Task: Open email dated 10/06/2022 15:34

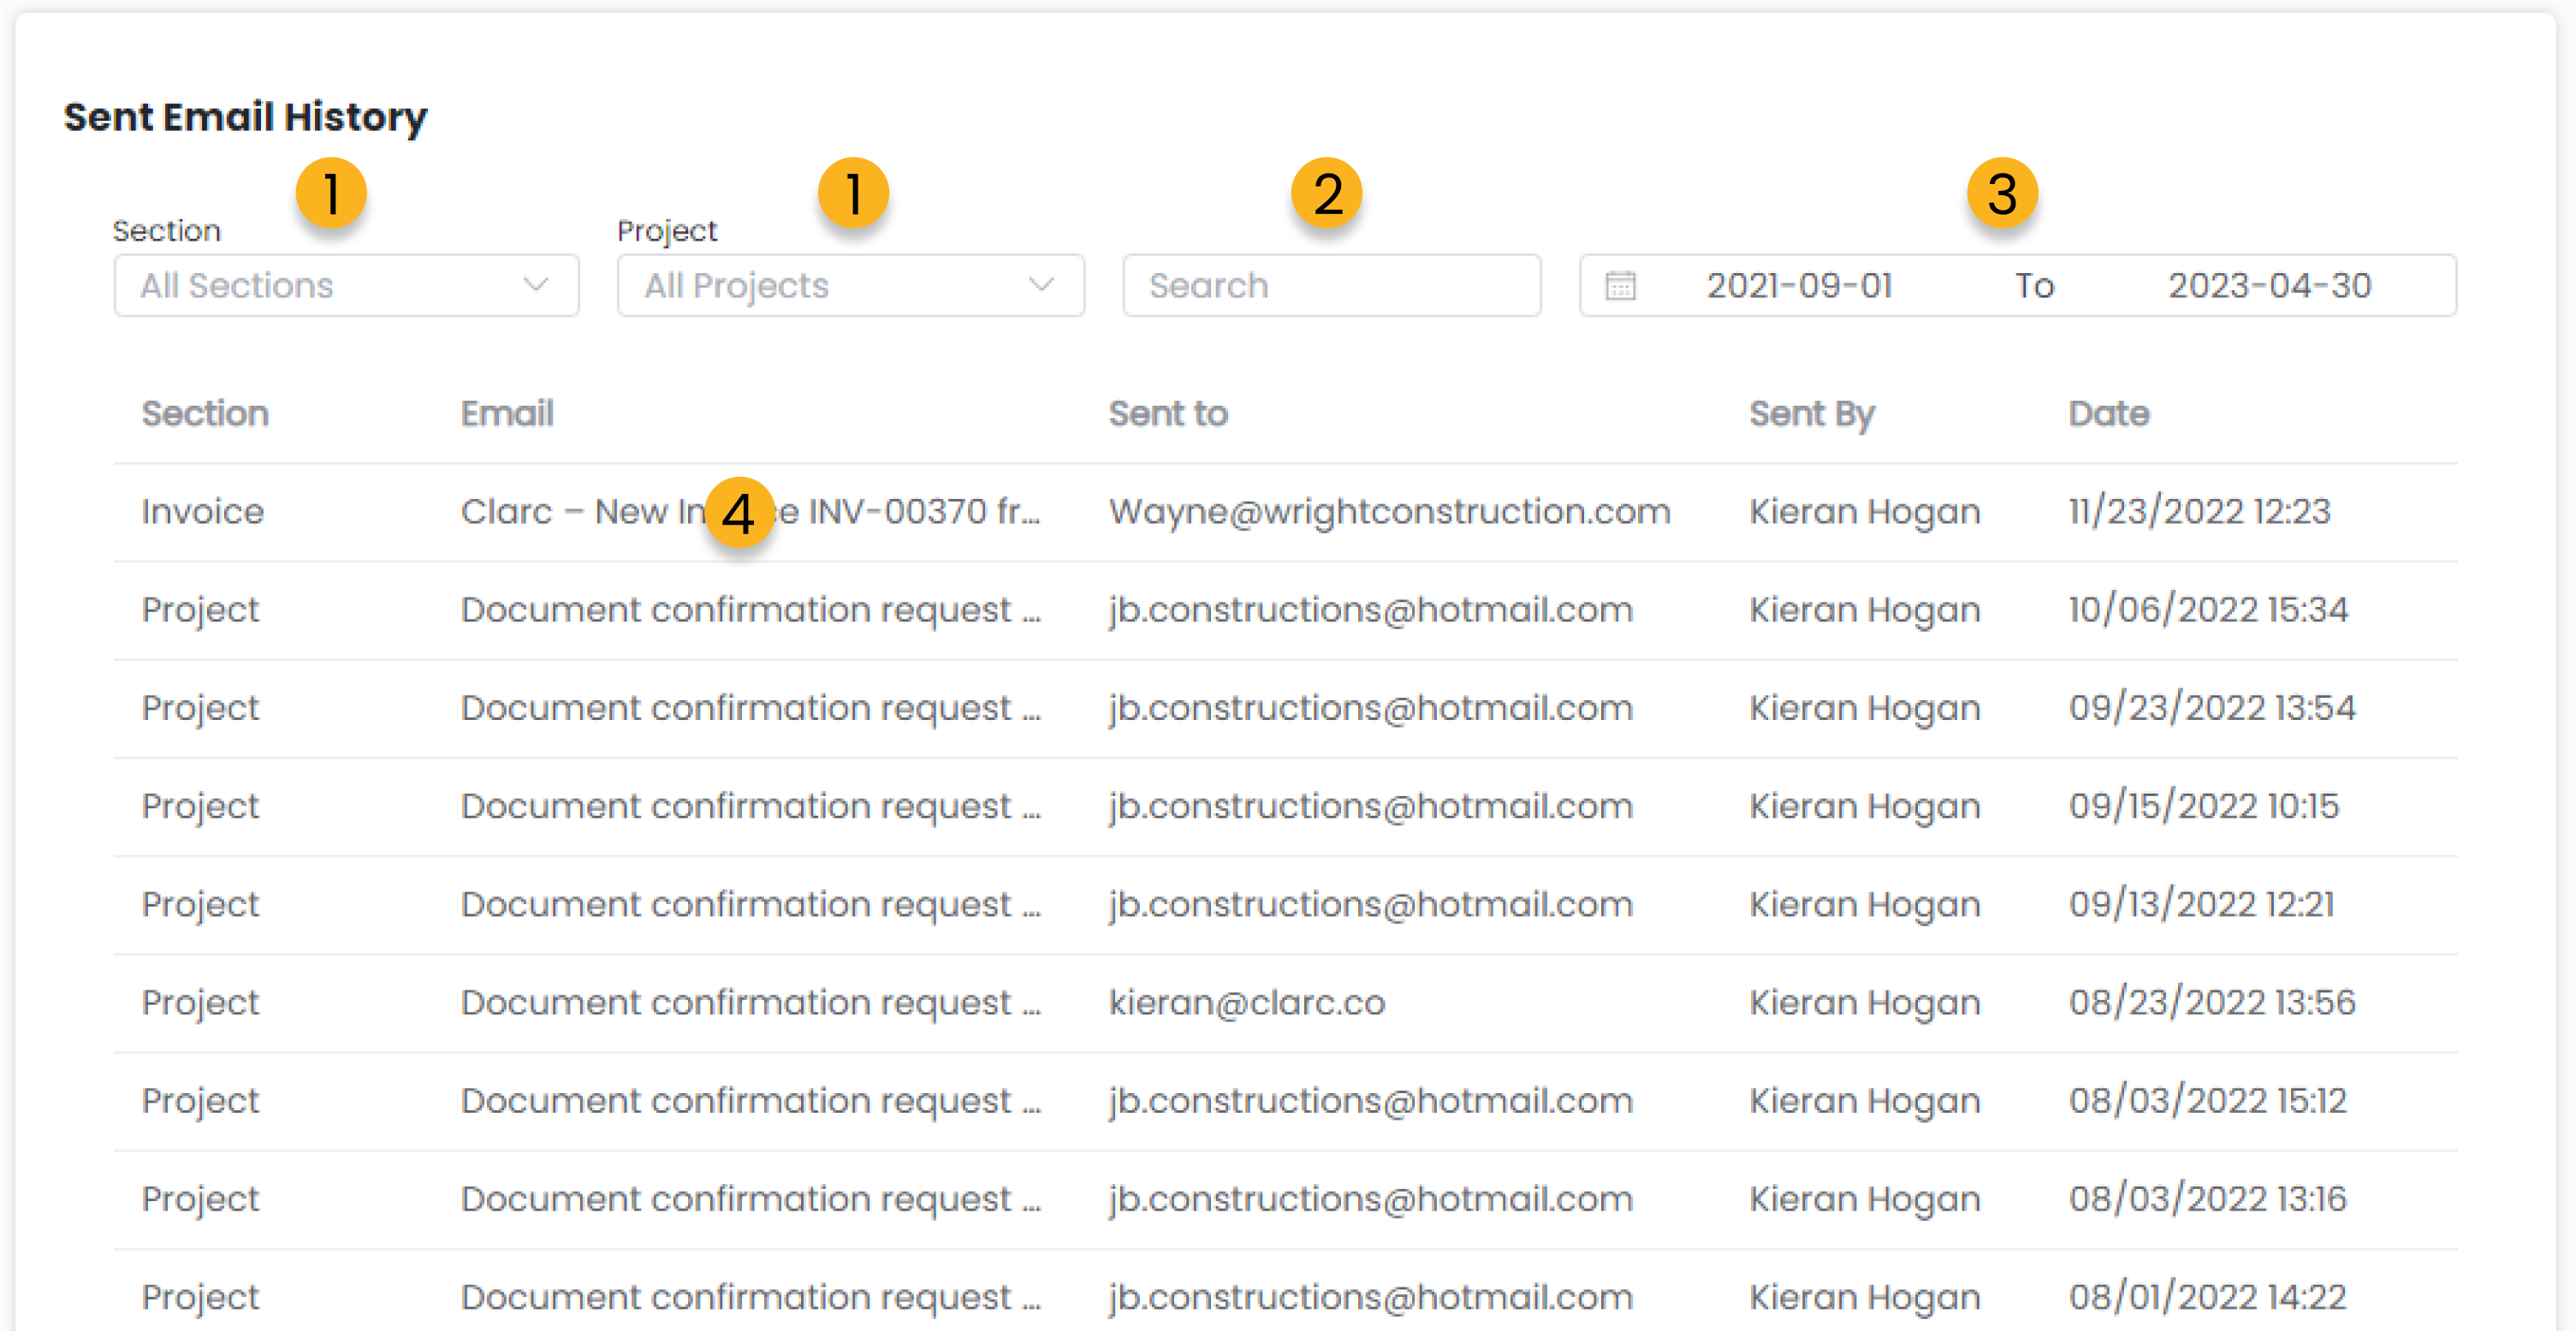Action: click(2207, 610)
